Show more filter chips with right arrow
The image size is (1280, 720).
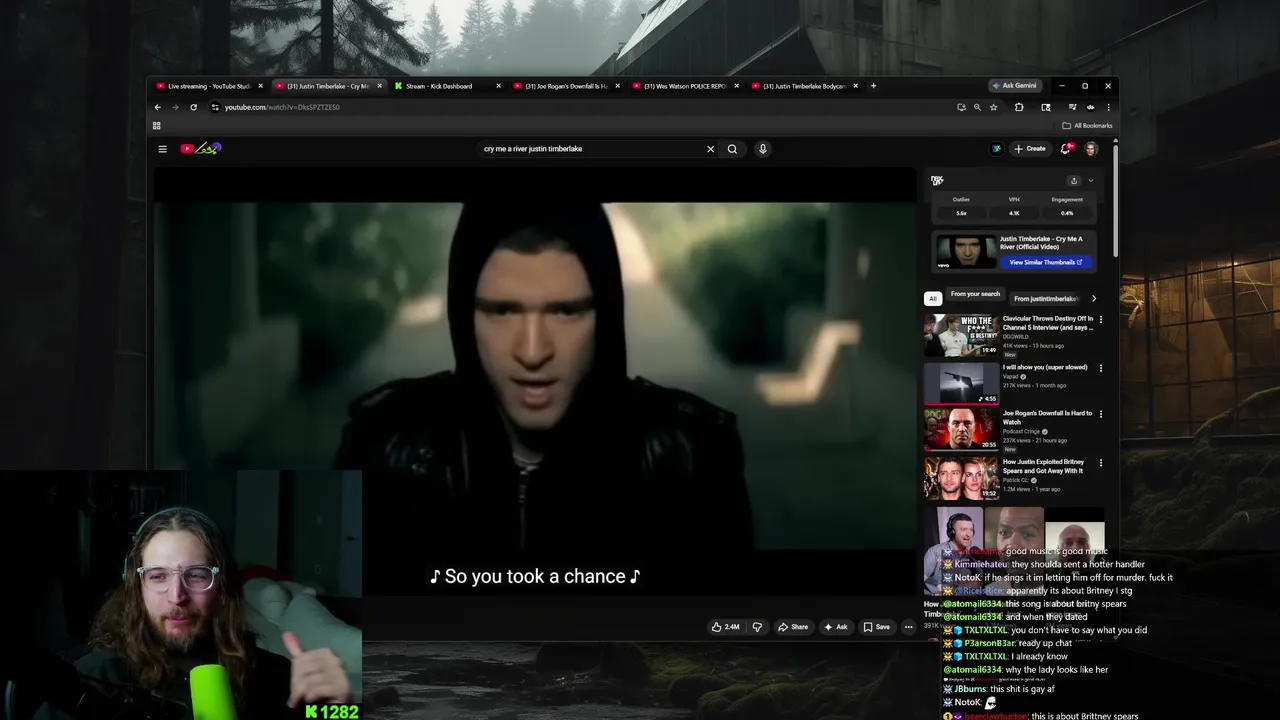point(1093,299)
